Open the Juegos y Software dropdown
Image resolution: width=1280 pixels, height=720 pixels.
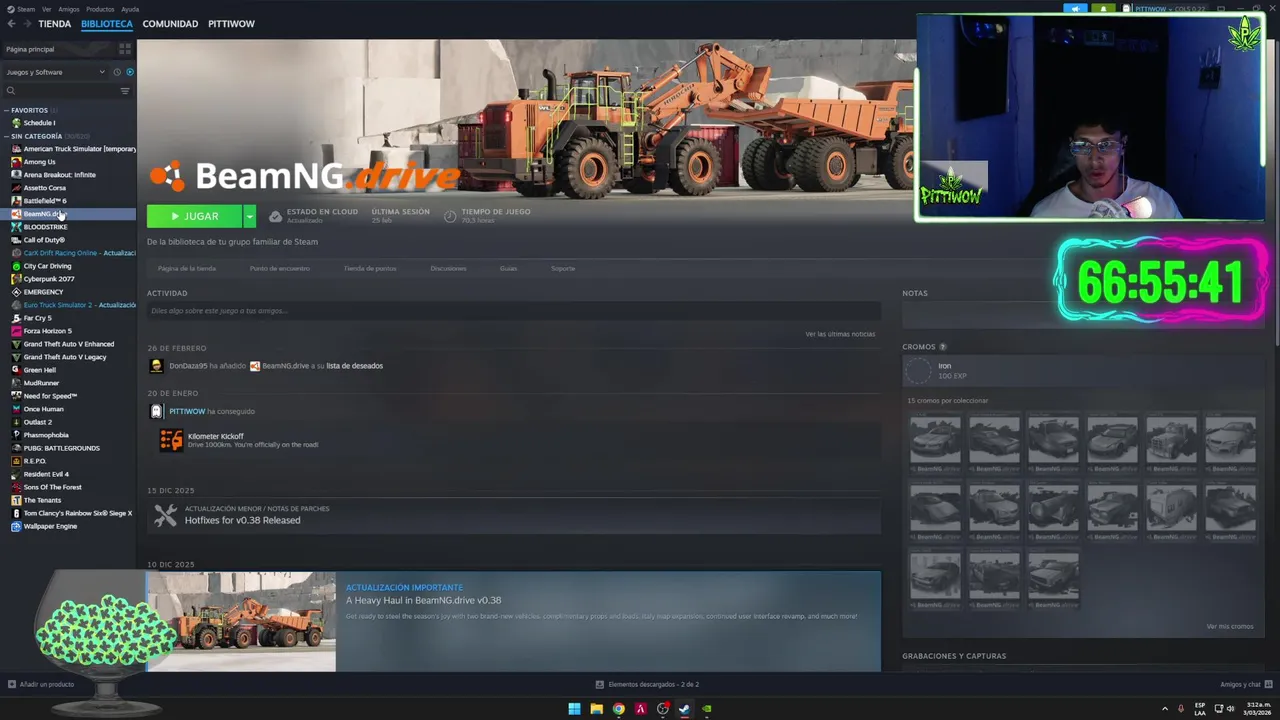click(55, 72)
